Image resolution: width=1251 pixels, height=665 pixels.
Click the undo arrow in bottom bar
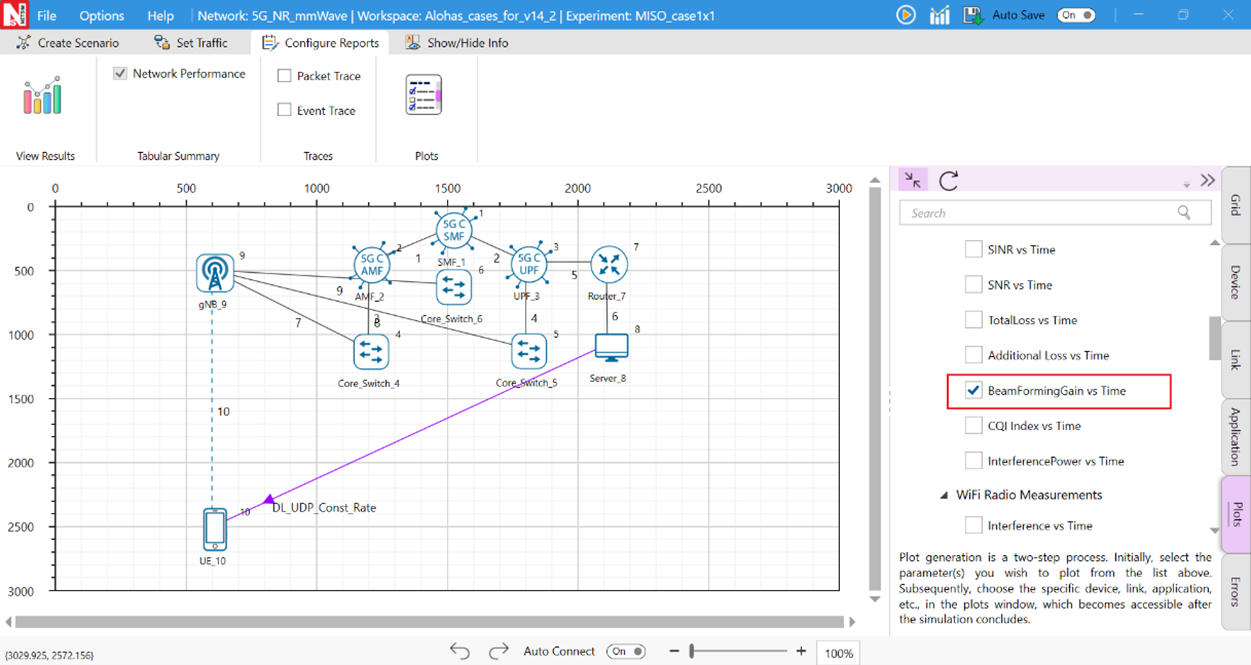(459, 651)
